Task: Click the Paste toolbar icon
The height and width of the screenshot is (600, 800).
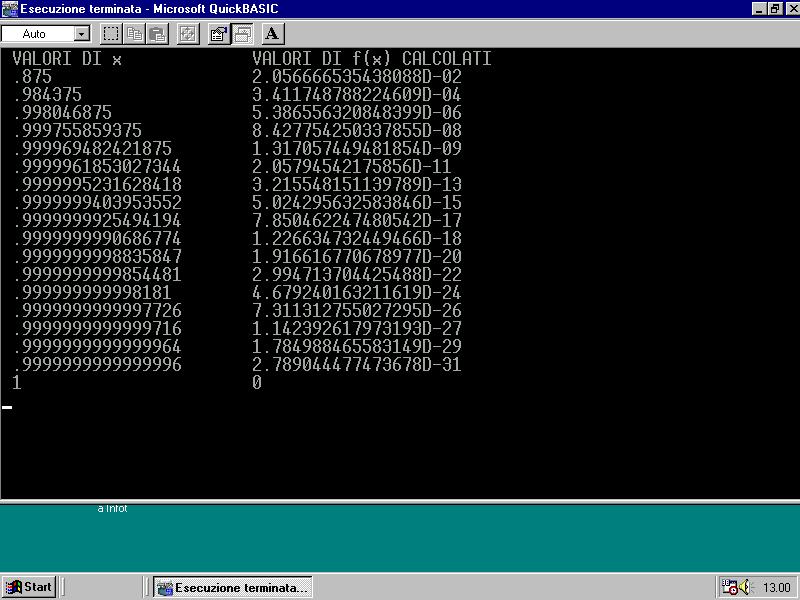Action: point(157,34)
